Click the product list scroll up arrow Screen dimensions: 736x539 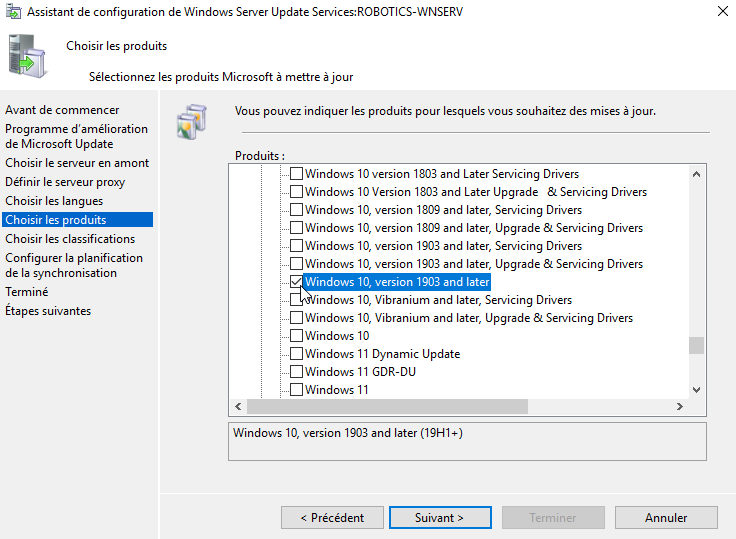coord(697,174)
